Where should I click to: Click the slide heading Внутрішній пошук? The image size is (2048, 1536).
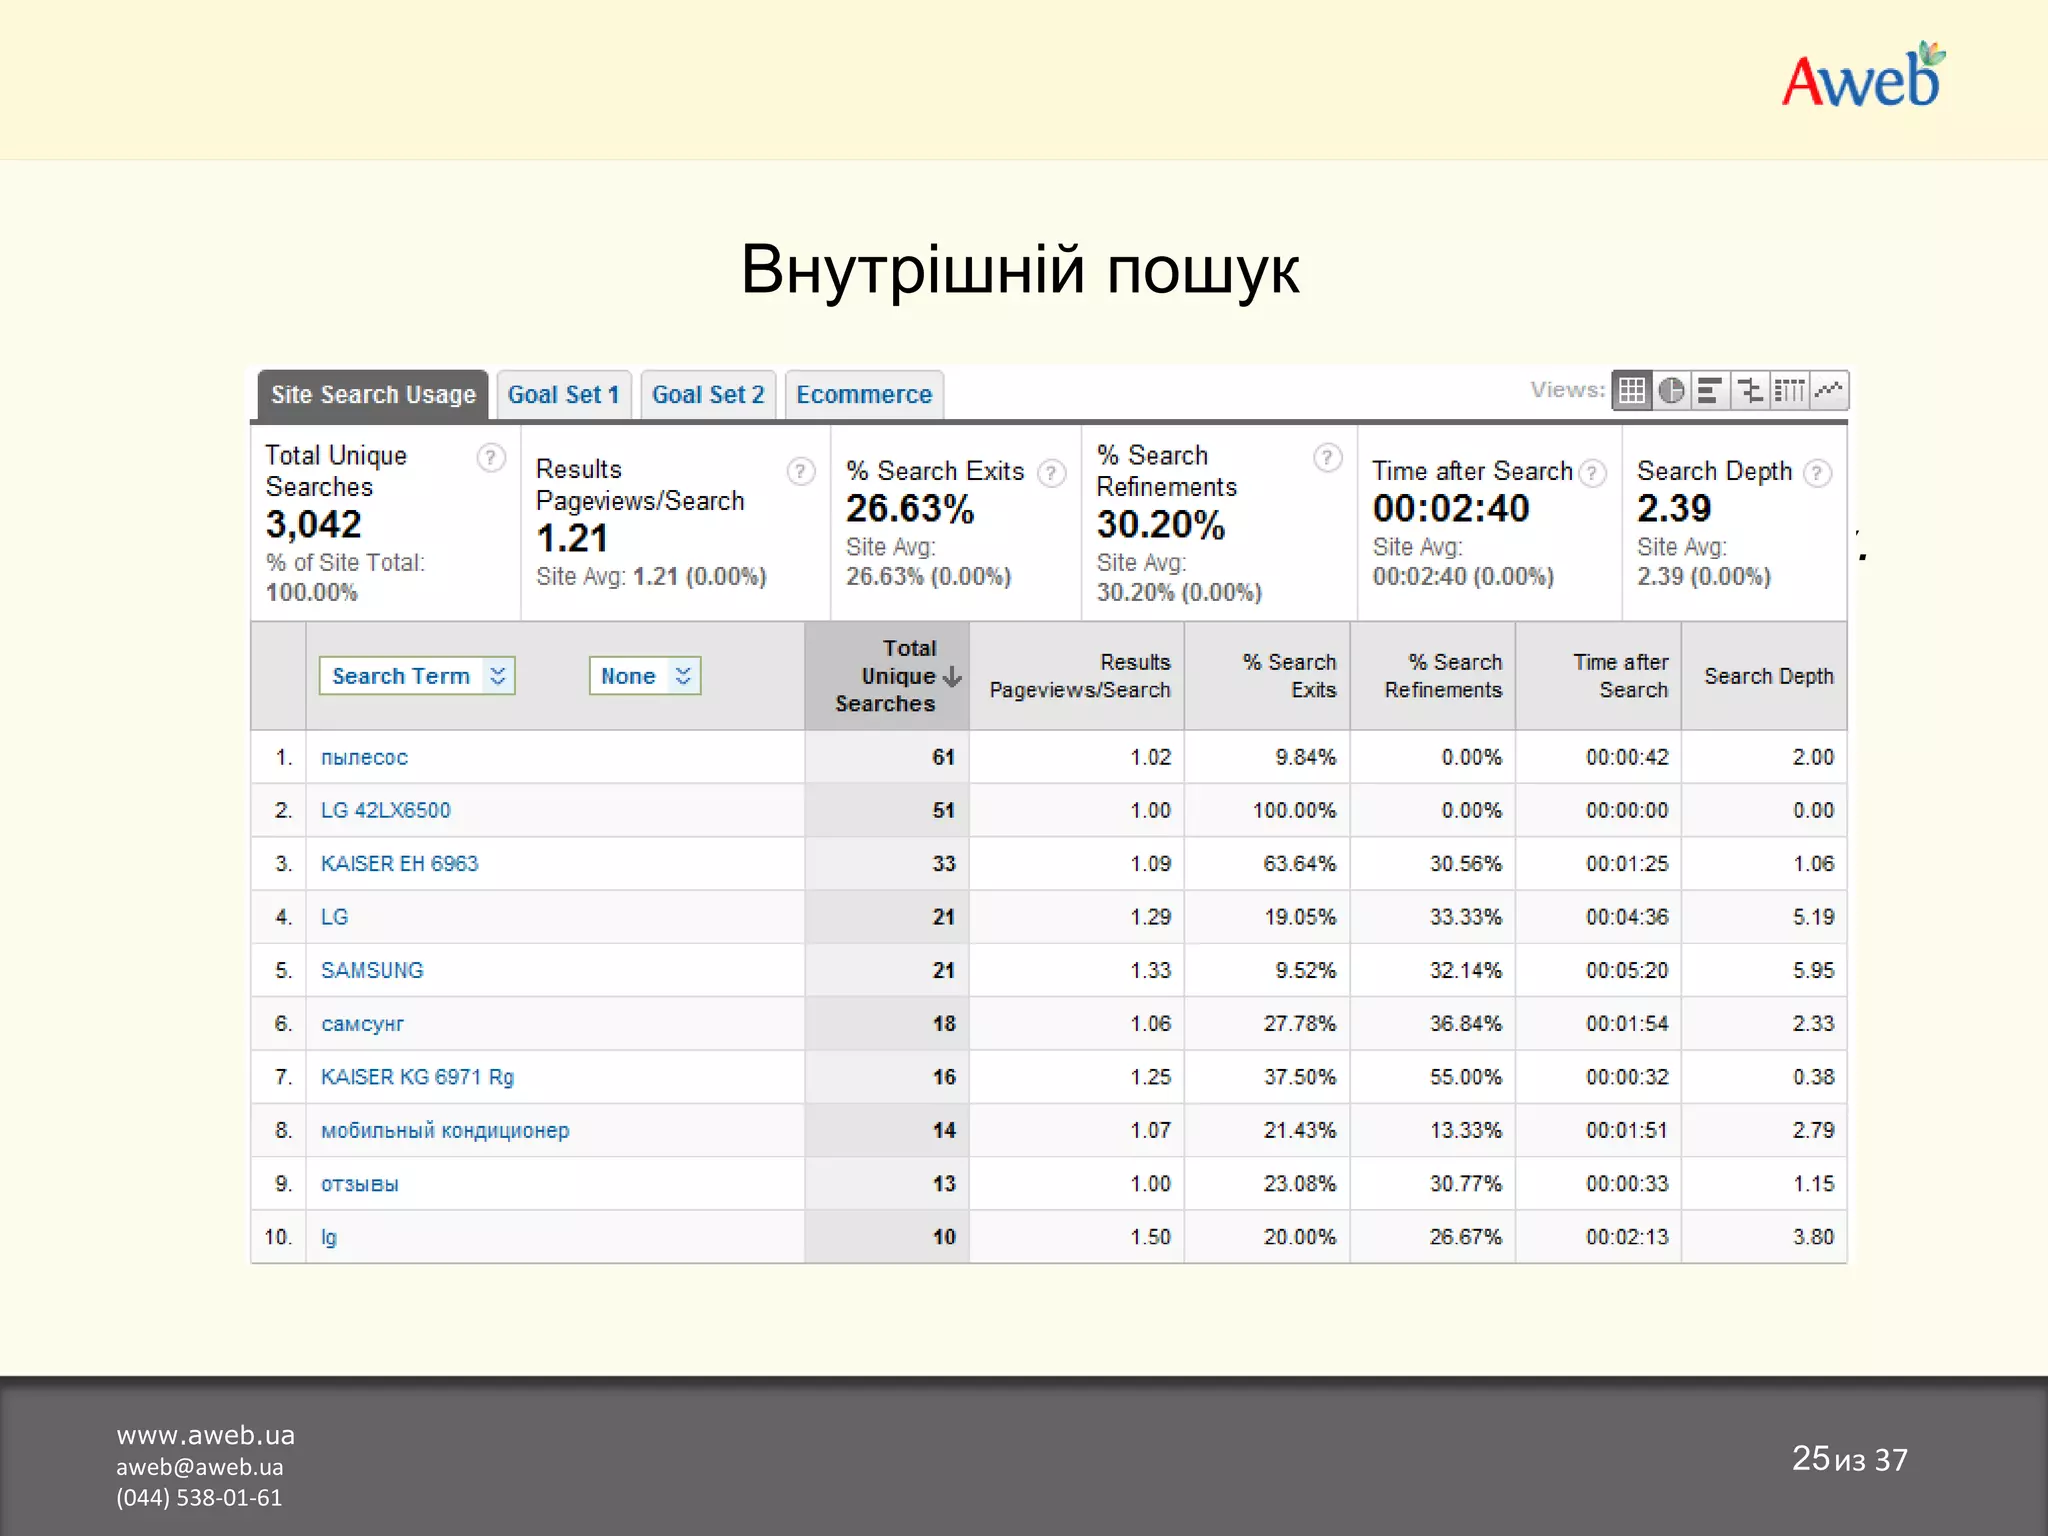[x=1020, y=270]
